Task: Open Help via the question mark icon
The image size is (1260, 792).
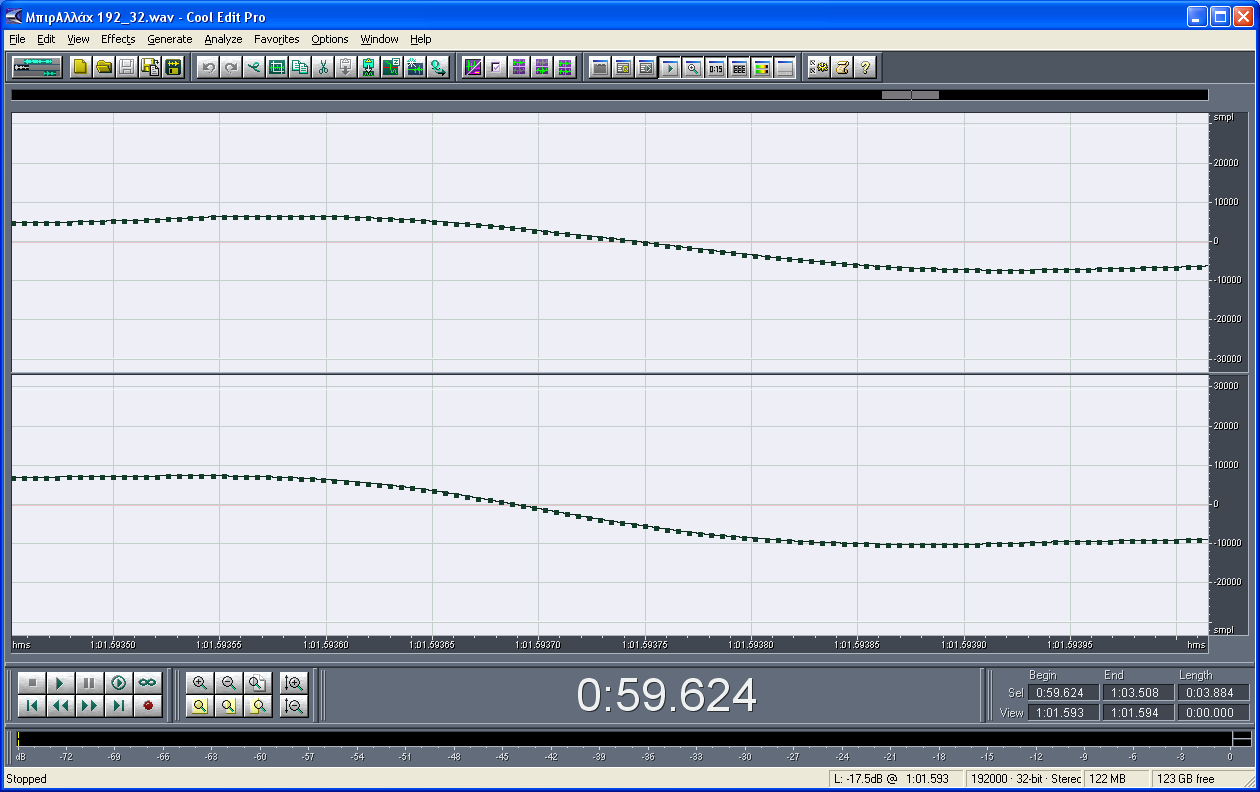Action: pos(865,67)
